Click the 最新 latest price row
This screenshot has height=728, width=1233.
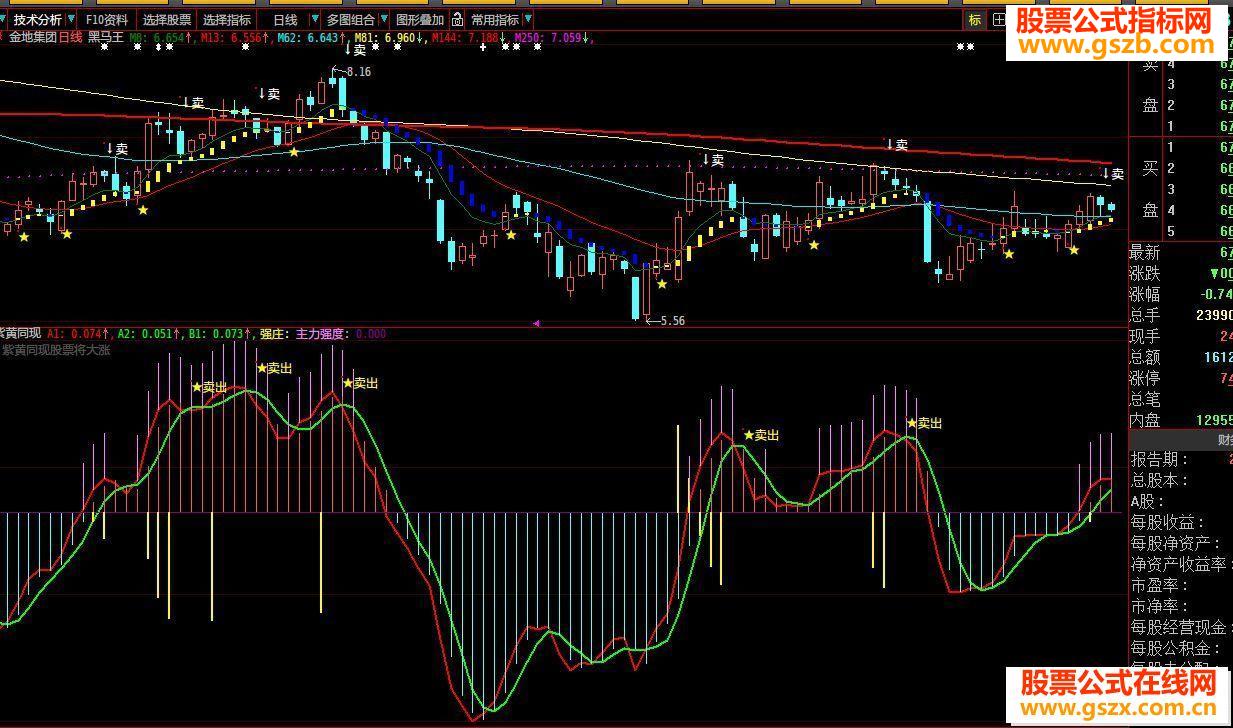pos(1181,252)
